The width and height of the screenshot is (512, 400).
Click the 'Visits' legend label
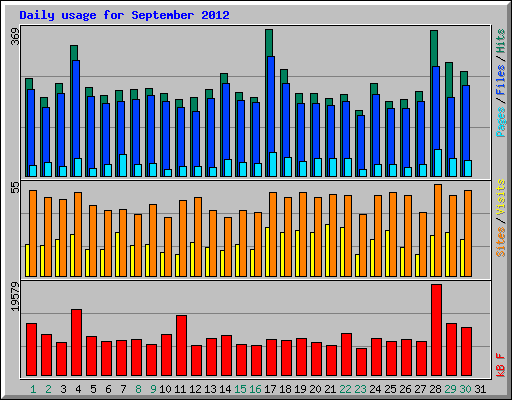[501, 198]
